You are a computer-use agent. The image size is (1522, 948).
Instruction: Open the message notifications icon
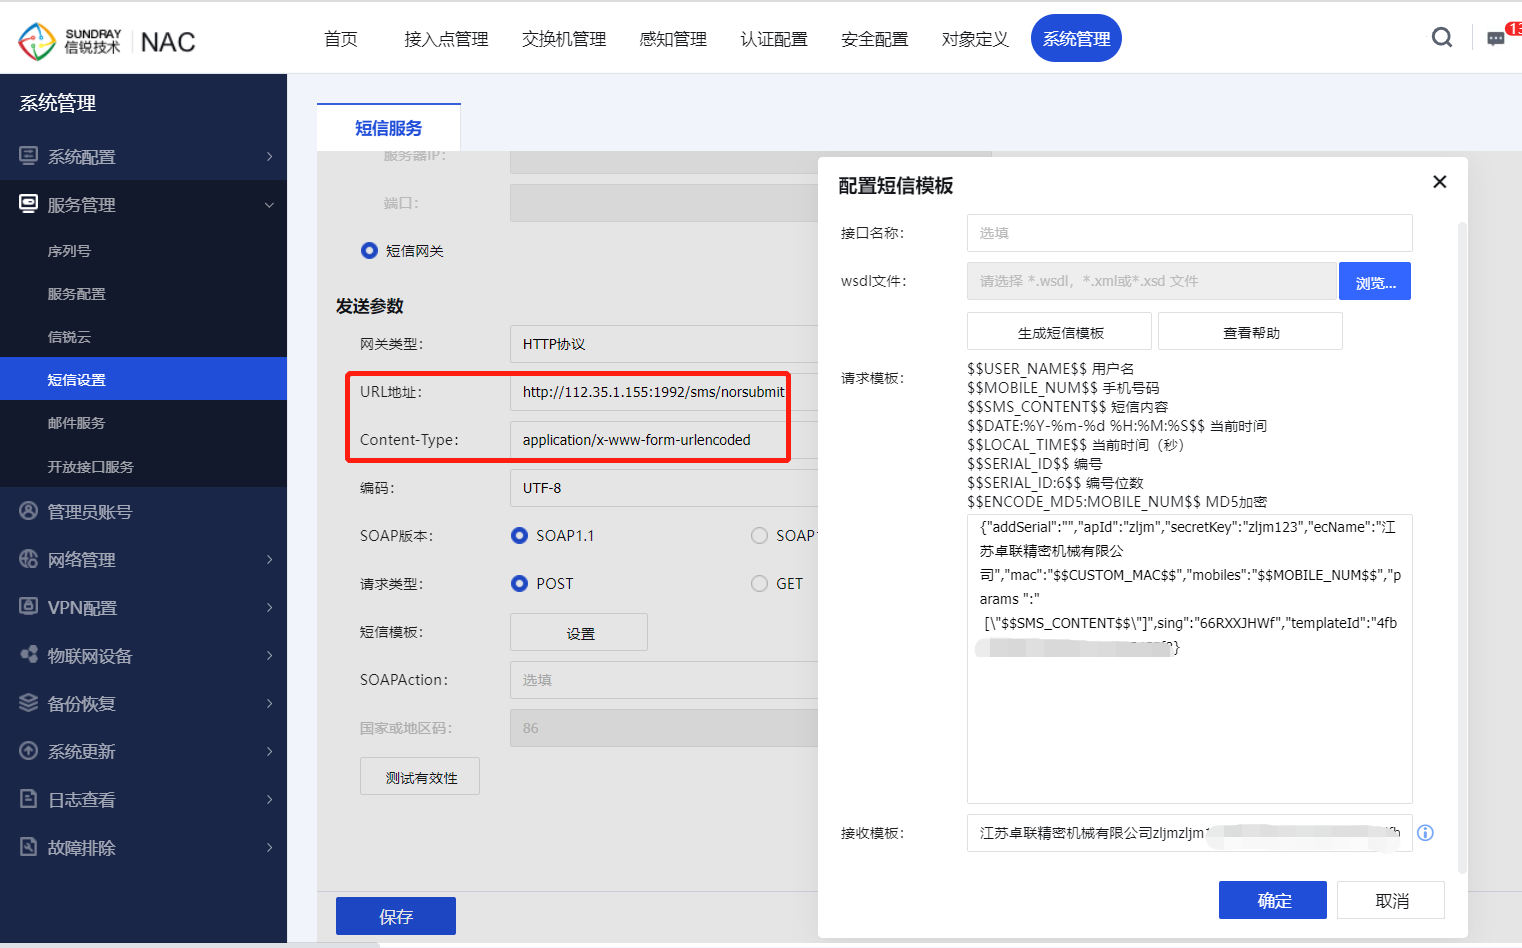[x=1496, y=39]
